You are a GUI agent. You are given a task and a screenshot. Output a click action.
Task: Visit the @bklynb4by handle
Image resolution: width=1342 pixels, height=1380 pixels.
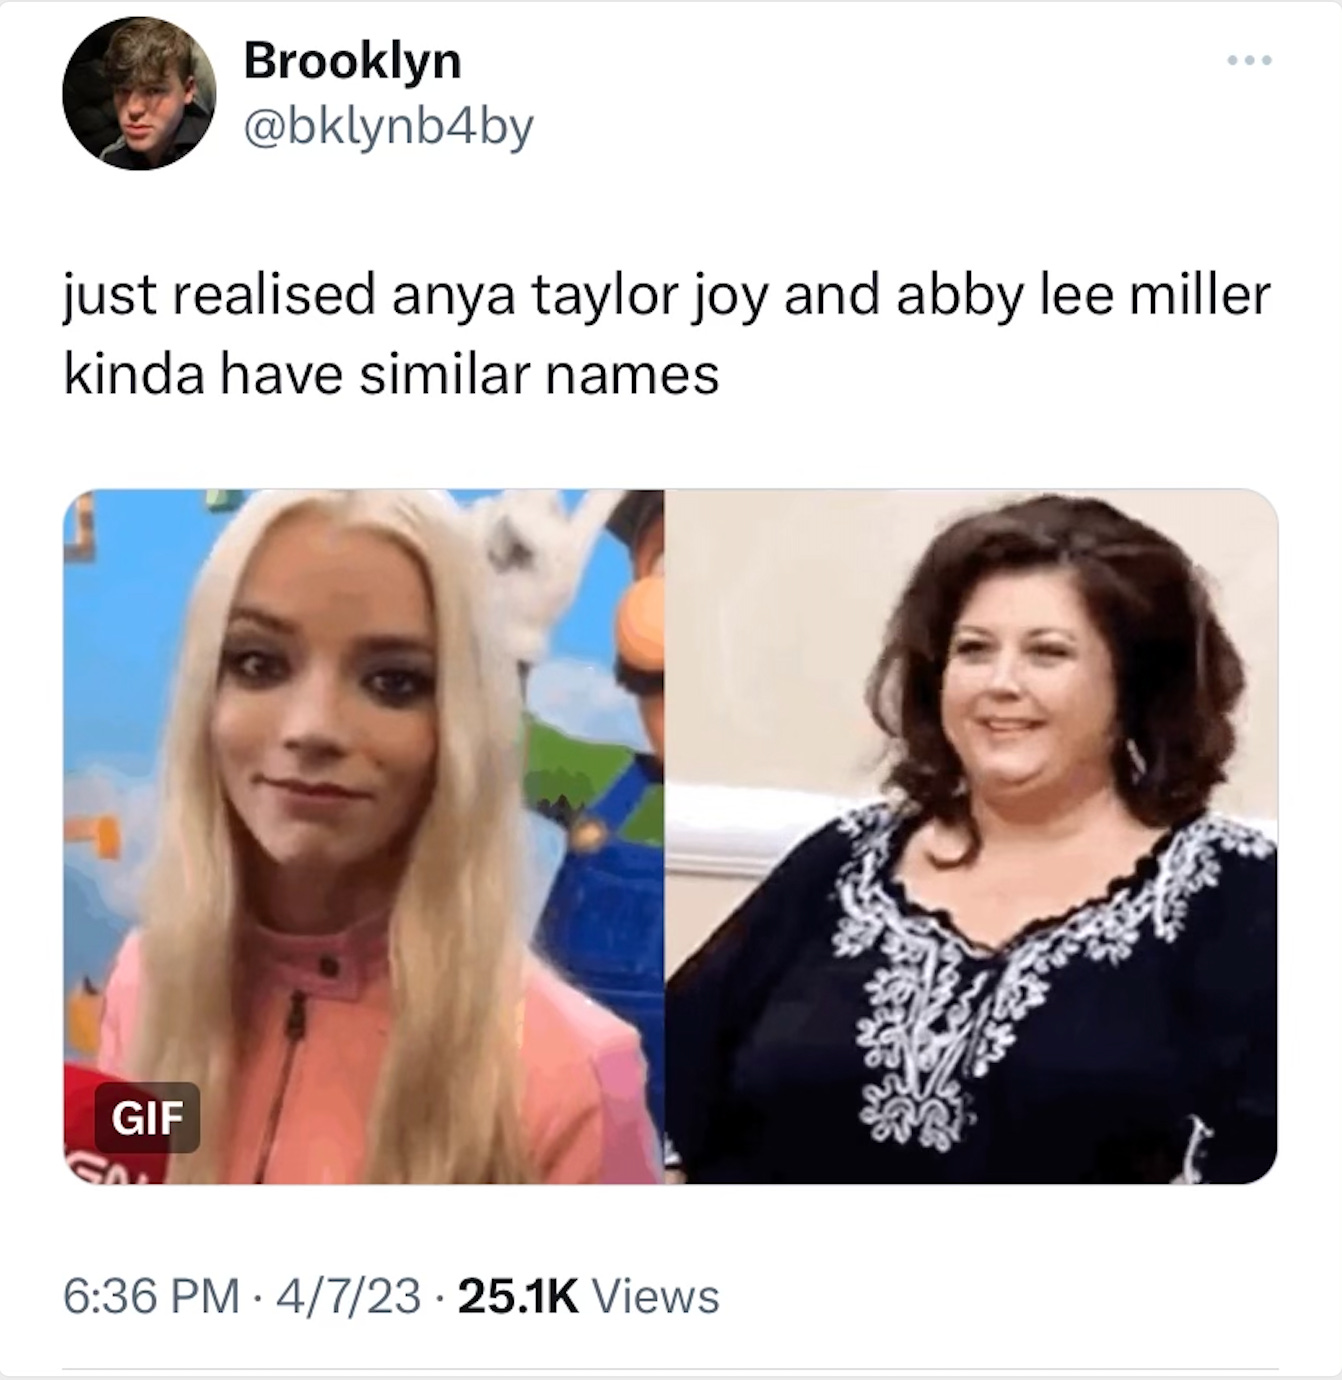388,126
